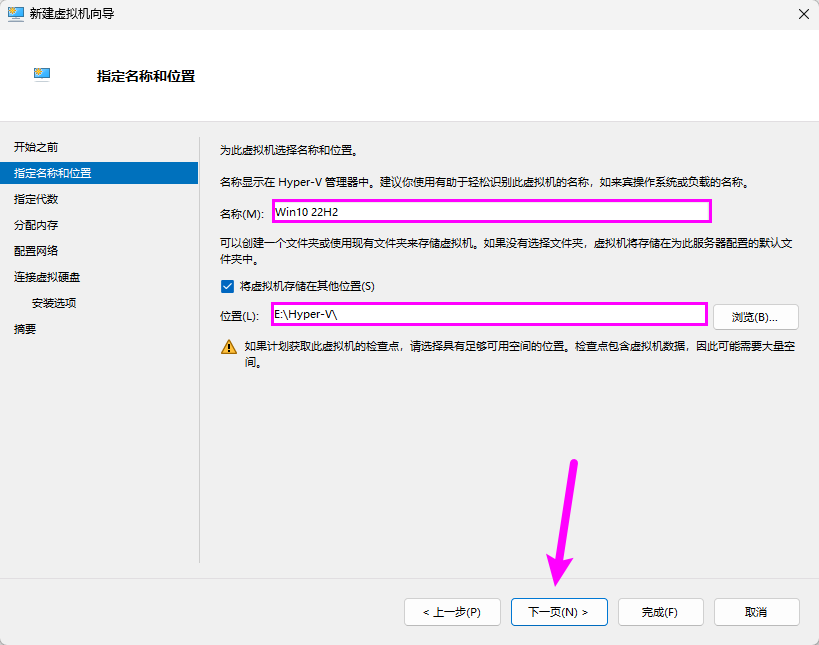Open folder browser with 浏览(B)...
The width and height of the screenshot is (819, 645).
click(x=755, y=317)
